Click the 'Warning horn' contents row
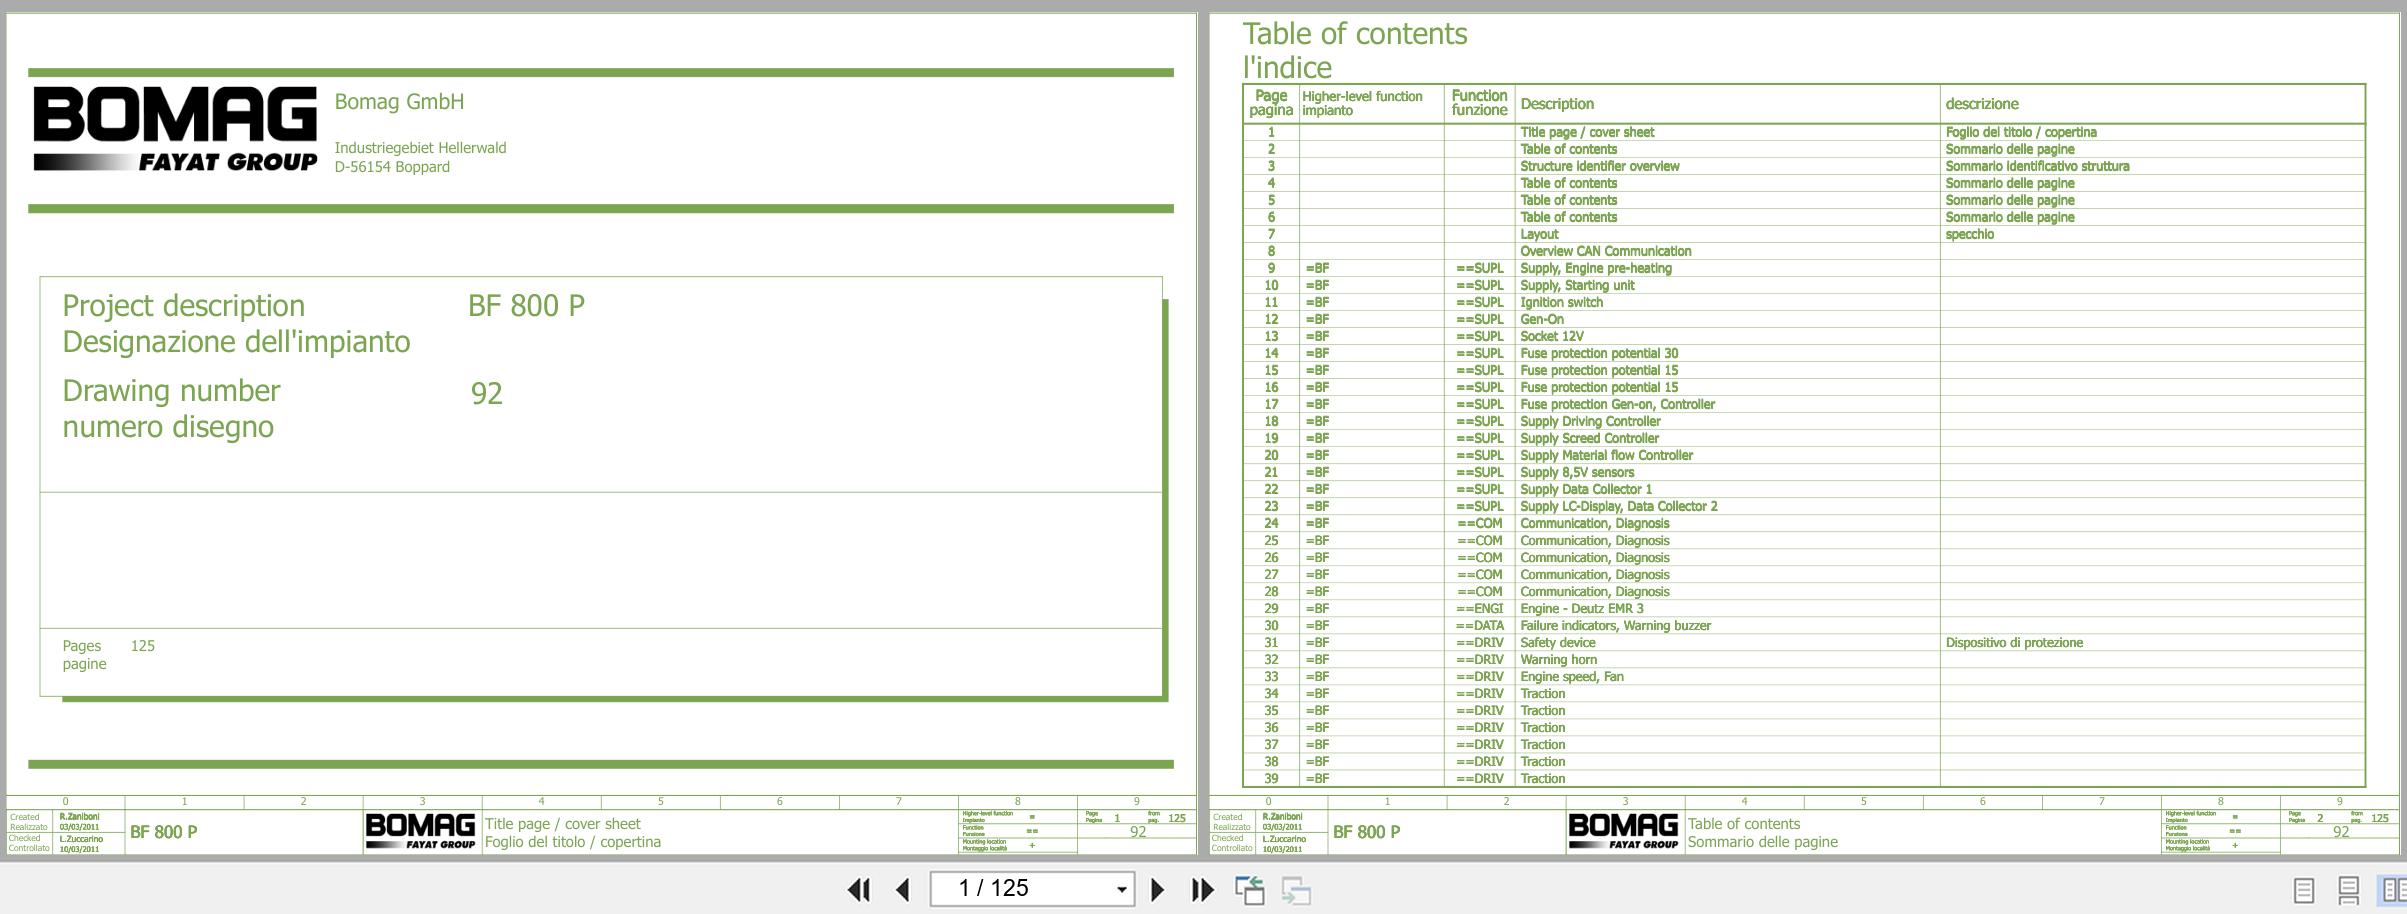 (1558, 659)
